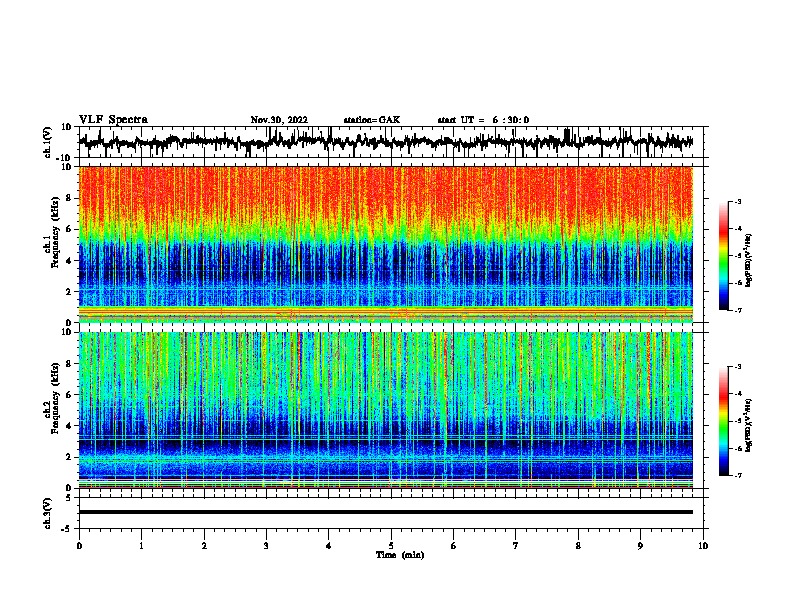Click the time axis tick label "3"
Image resolution: width=792 pixels, height=612 pixels.
pyautogui.click(x=266, y=546)
